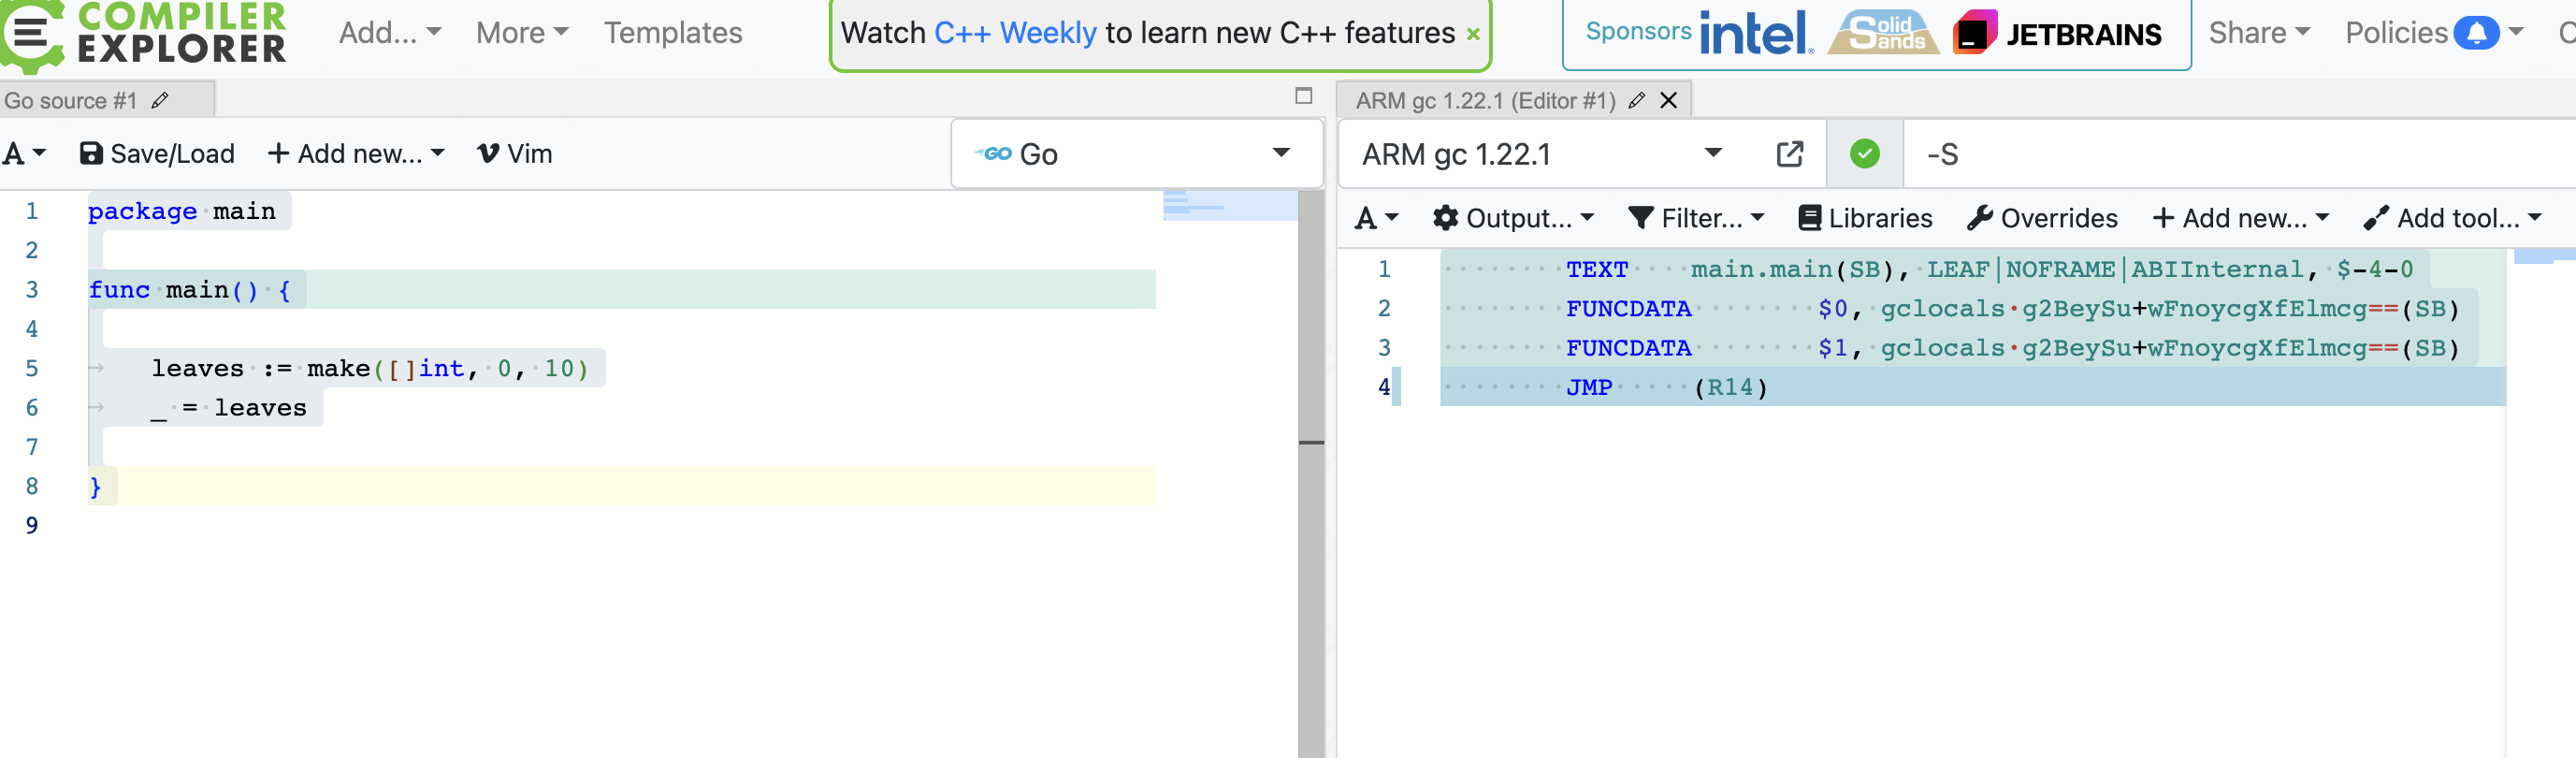Open the More menu

coord(522,33)
